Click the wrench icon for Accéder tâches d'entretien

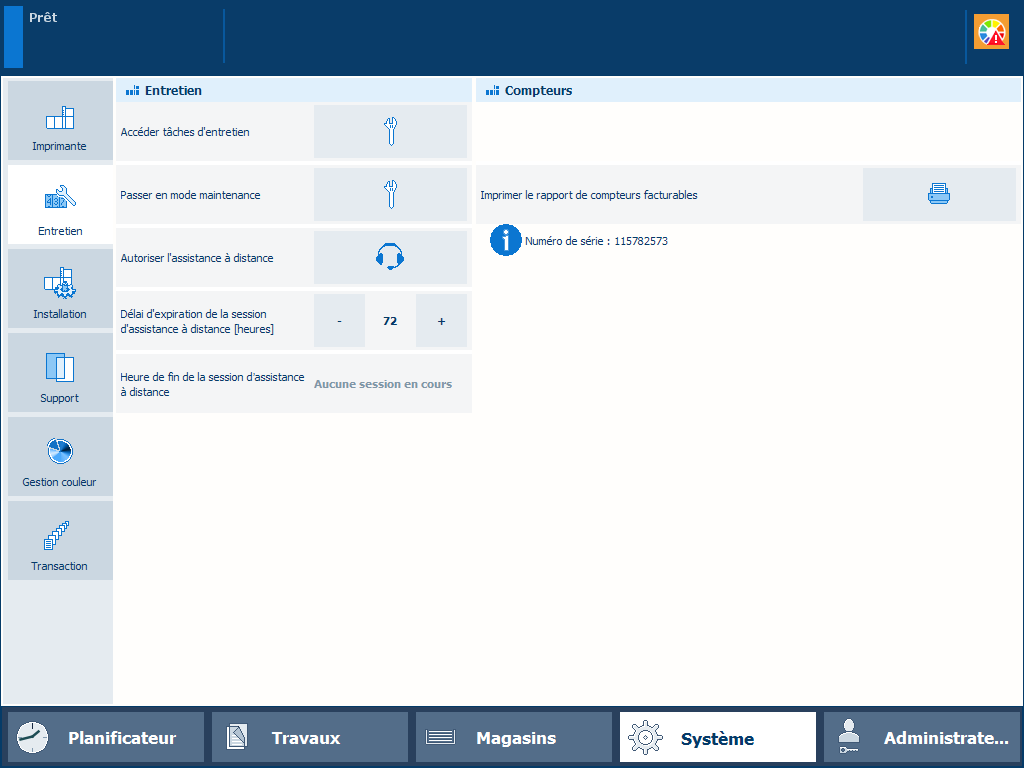[x=390, y=132]
